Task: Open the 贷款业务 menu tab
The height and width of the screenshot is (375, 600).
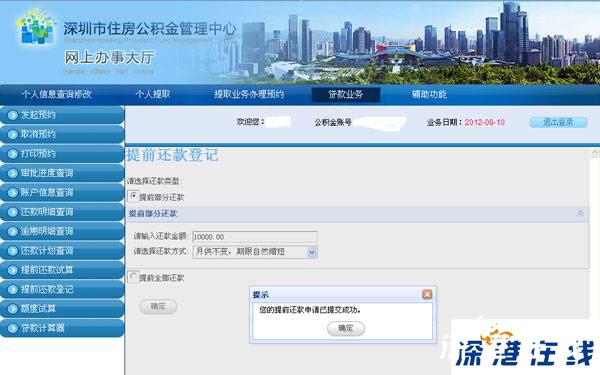Action: click(346, 94)
